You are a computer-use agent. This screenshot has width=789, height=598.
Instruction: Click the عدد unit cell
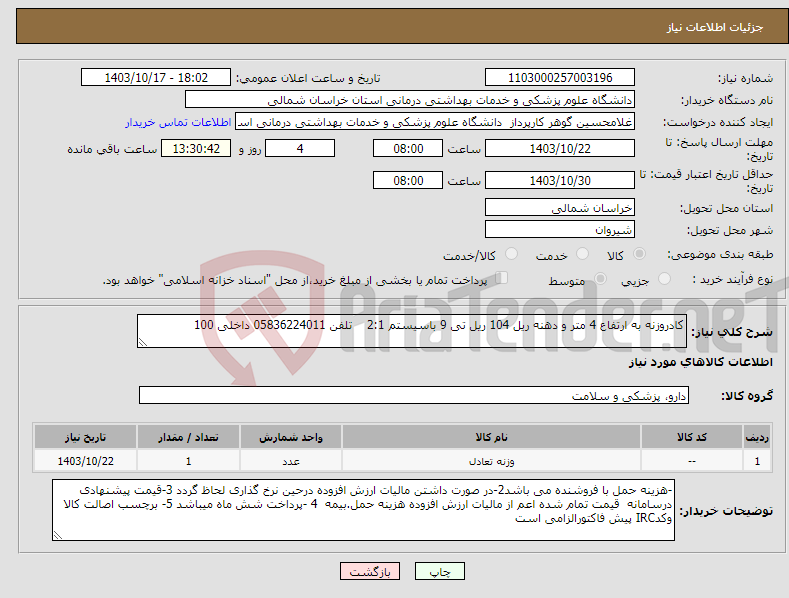(x=291, y=461)
